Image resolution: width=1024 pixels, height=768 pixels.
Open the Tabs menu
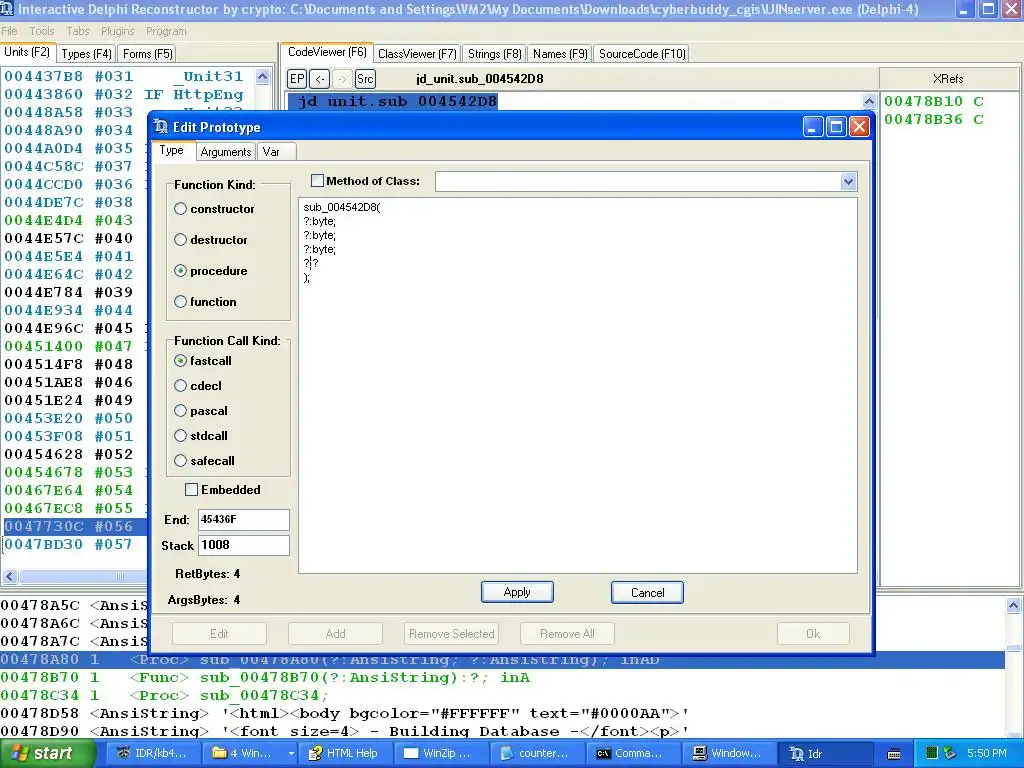(78, 31)
